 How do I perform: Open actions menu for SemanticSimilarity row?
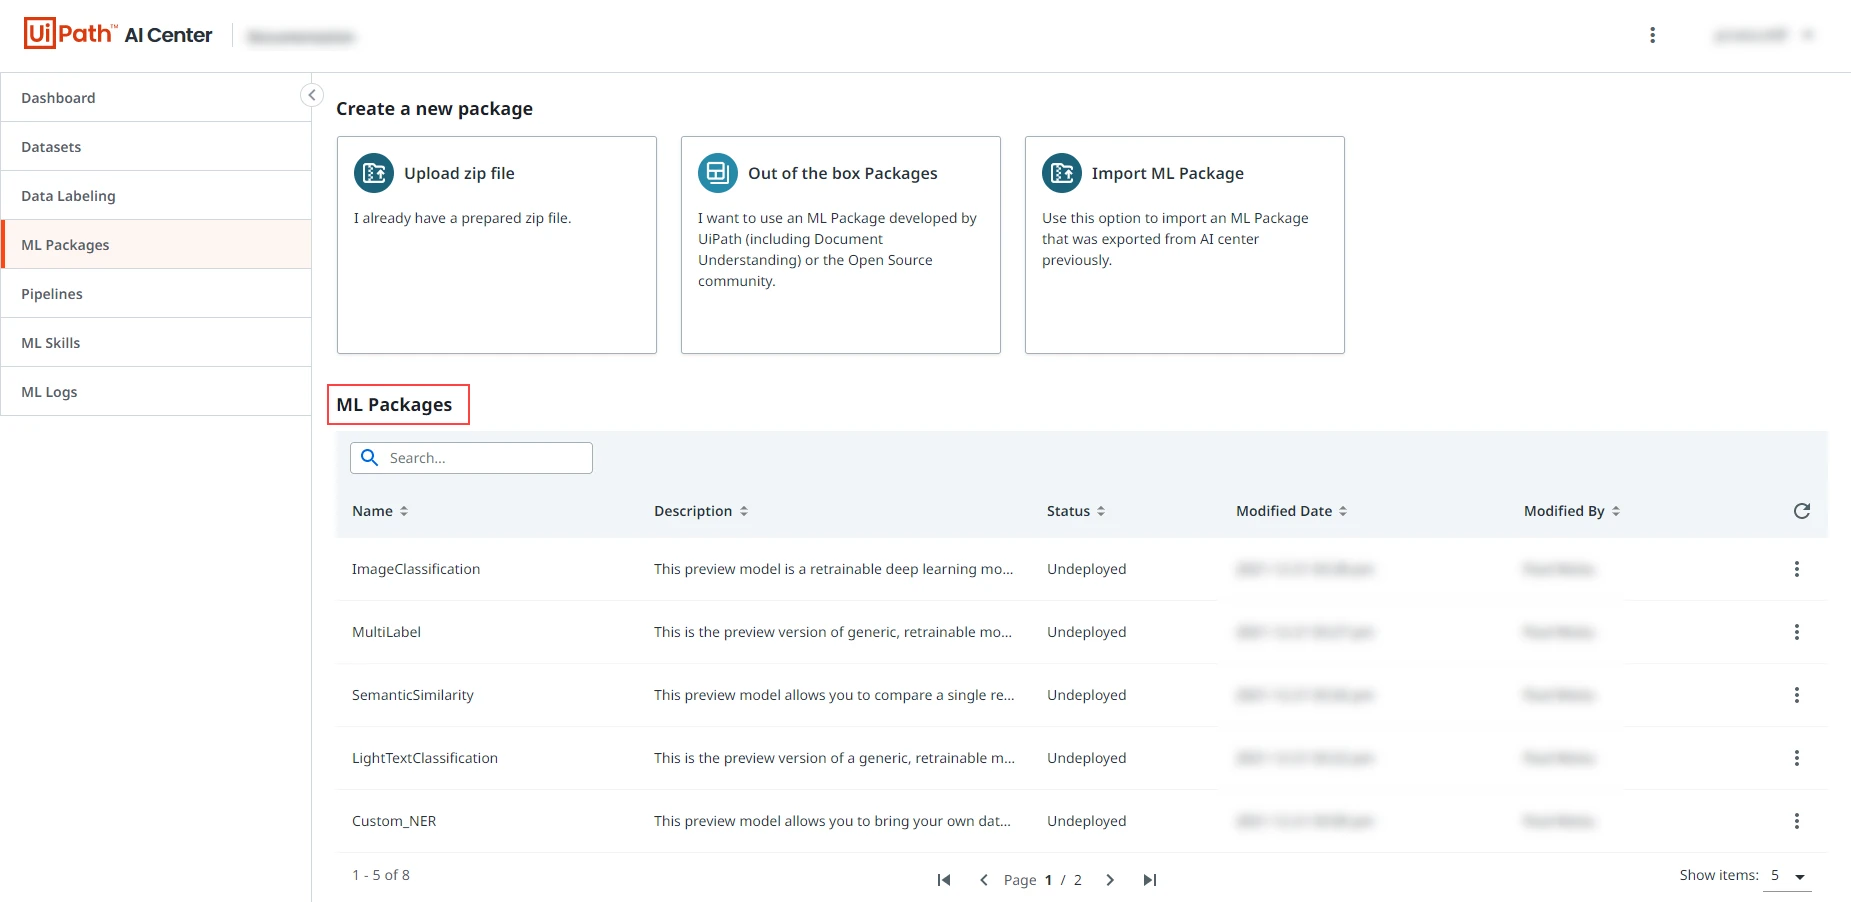(1797, 695)
